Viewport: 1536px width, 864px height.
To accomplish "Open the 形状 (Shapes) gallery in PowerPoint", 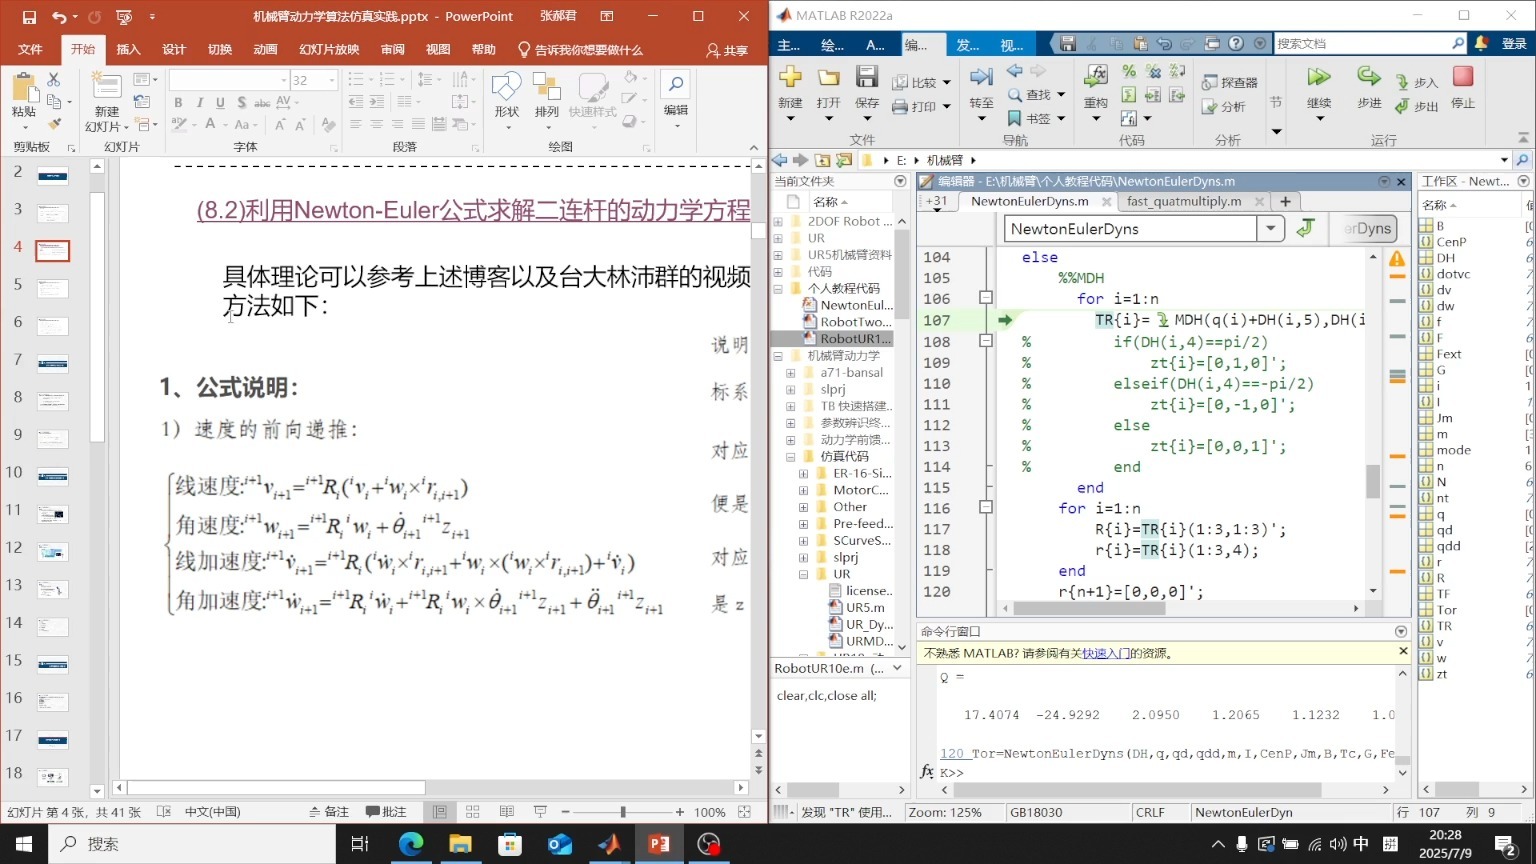I will 507,99.
